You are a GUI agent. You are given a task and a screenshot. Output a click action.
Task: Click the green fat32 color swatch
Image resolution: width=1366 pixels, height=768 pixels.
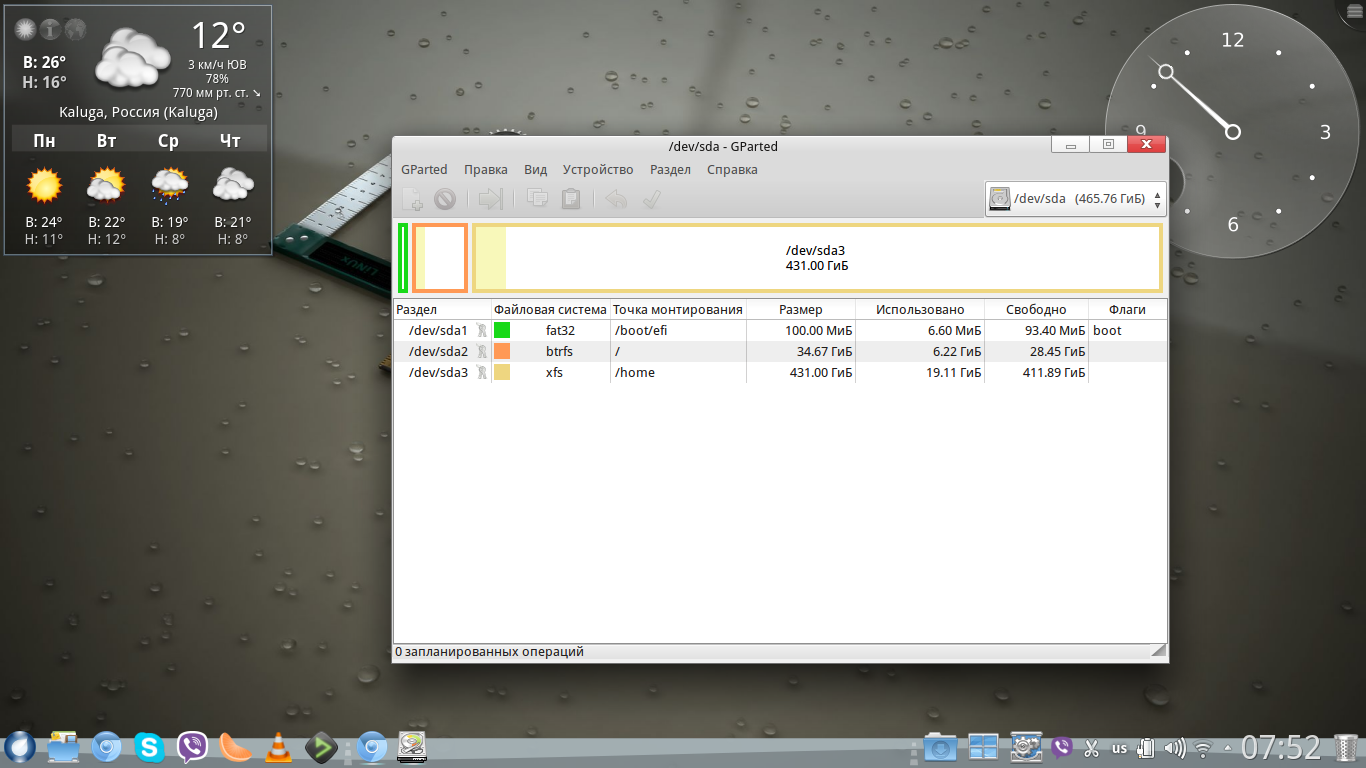point(502,330)
